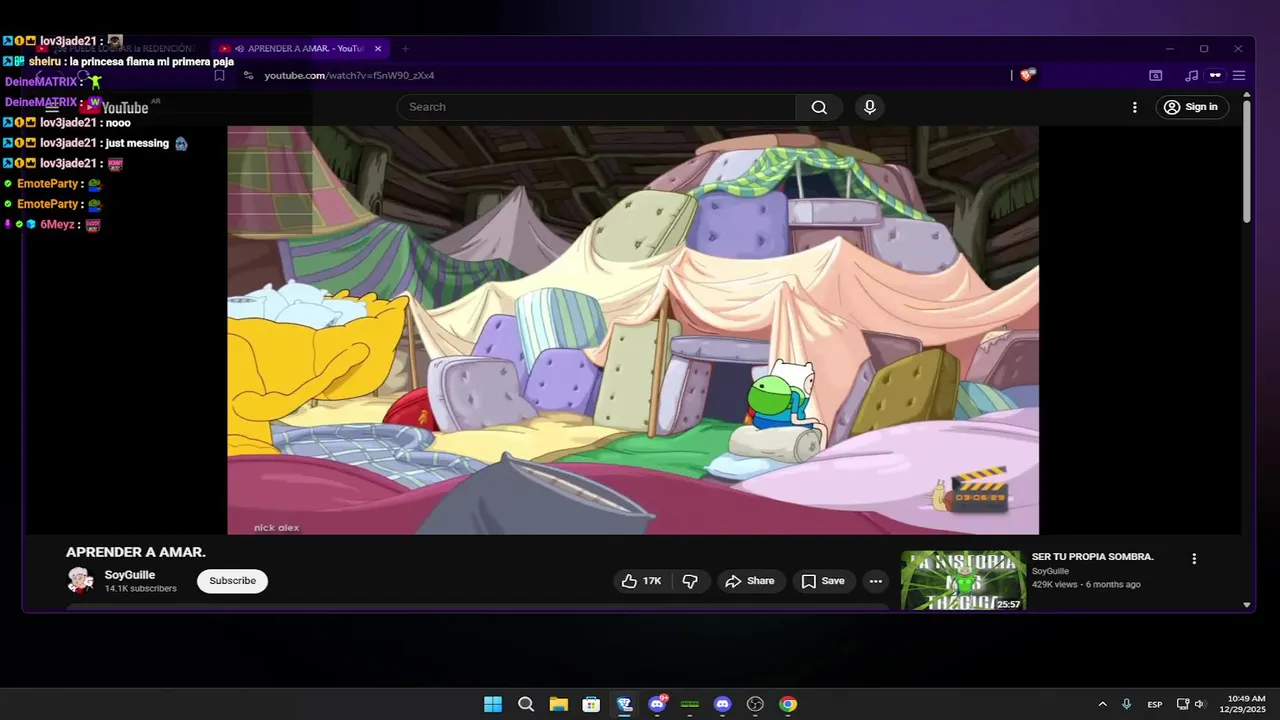Image resolution: width=1280 pixels, height=720 pixels.
Task: Go to the YouTube home logo
Action: coord(115,107)
